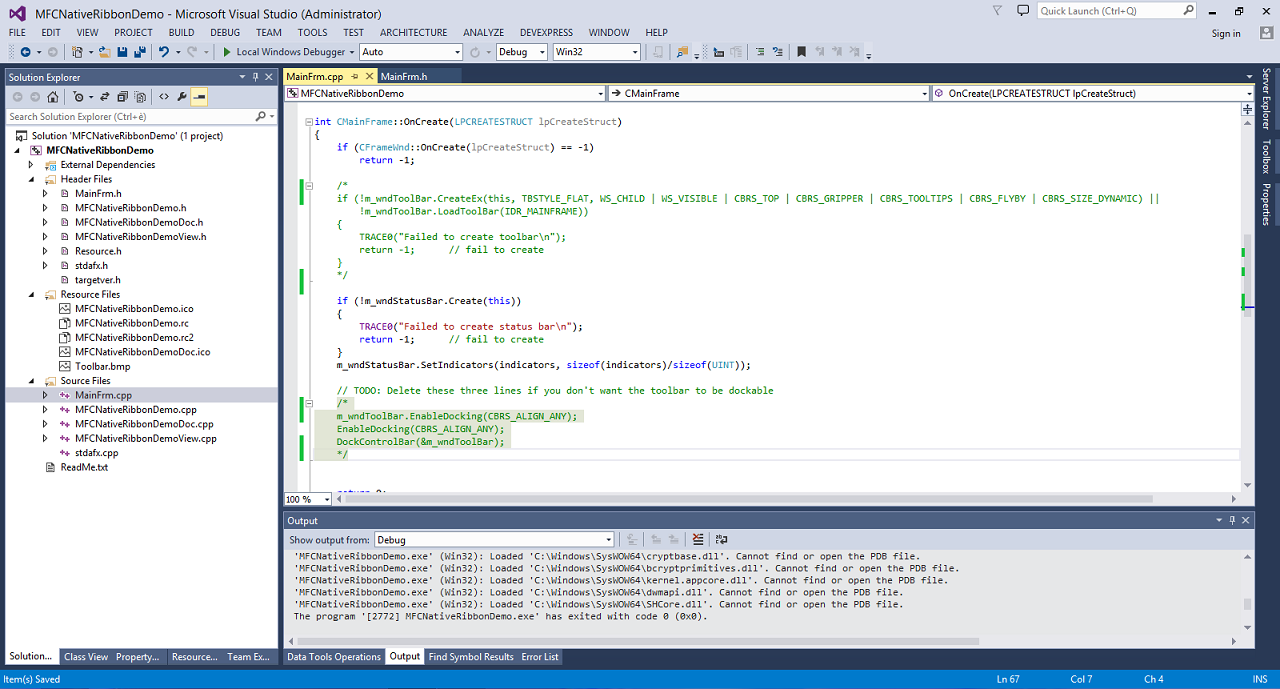
Task: Open Properties via the wrench icon
Action: click(182, 97)
